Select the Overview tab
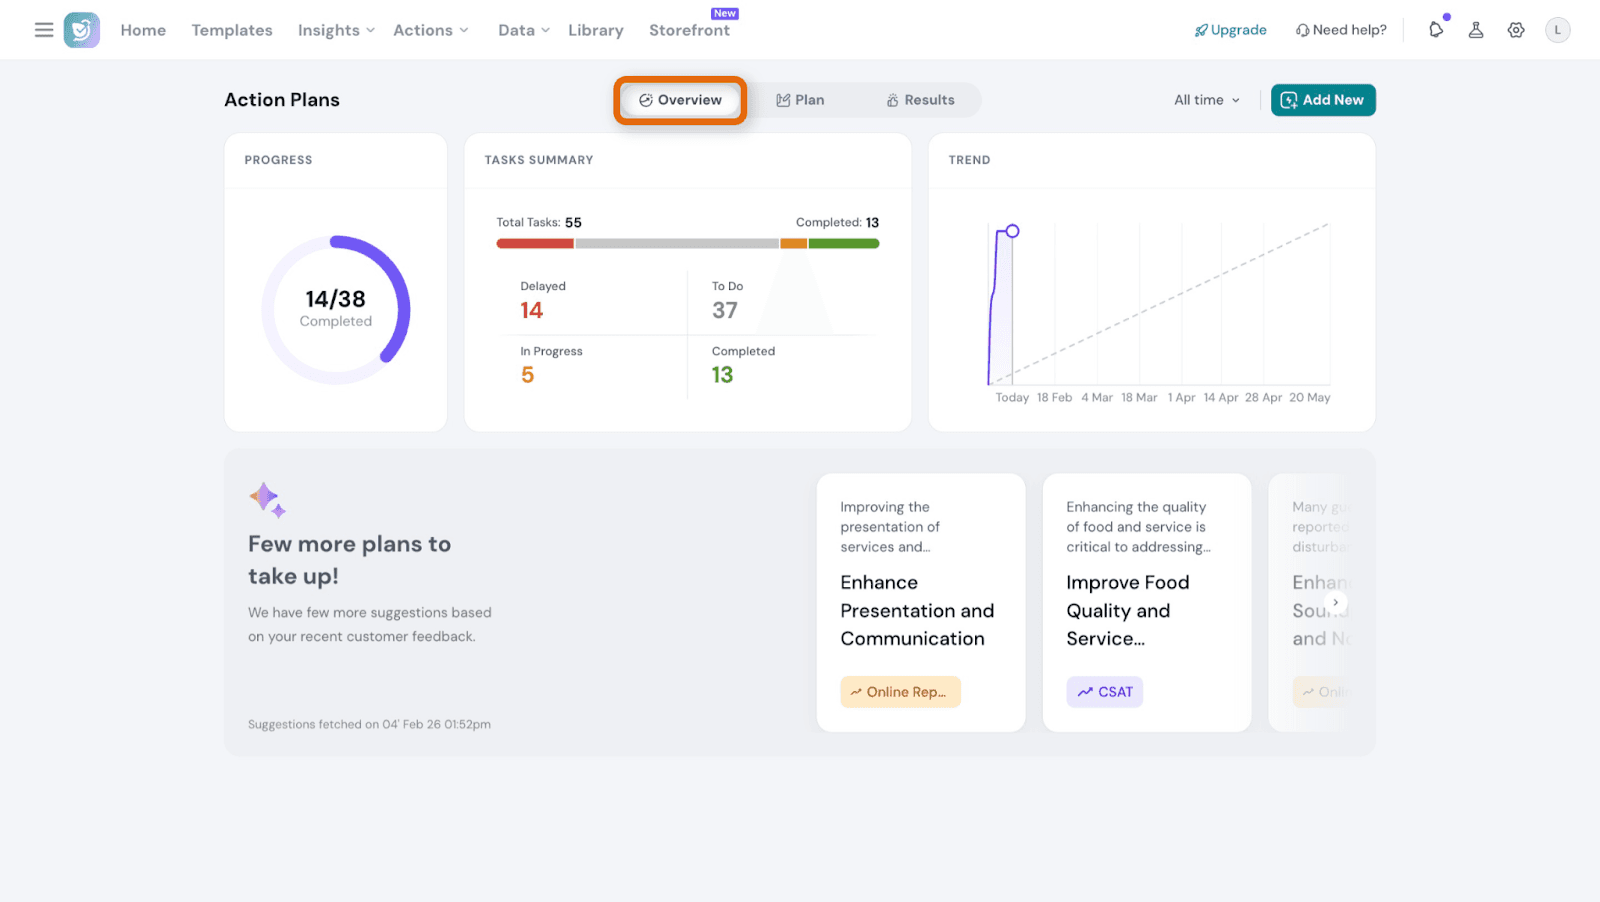 click(680, 100)
